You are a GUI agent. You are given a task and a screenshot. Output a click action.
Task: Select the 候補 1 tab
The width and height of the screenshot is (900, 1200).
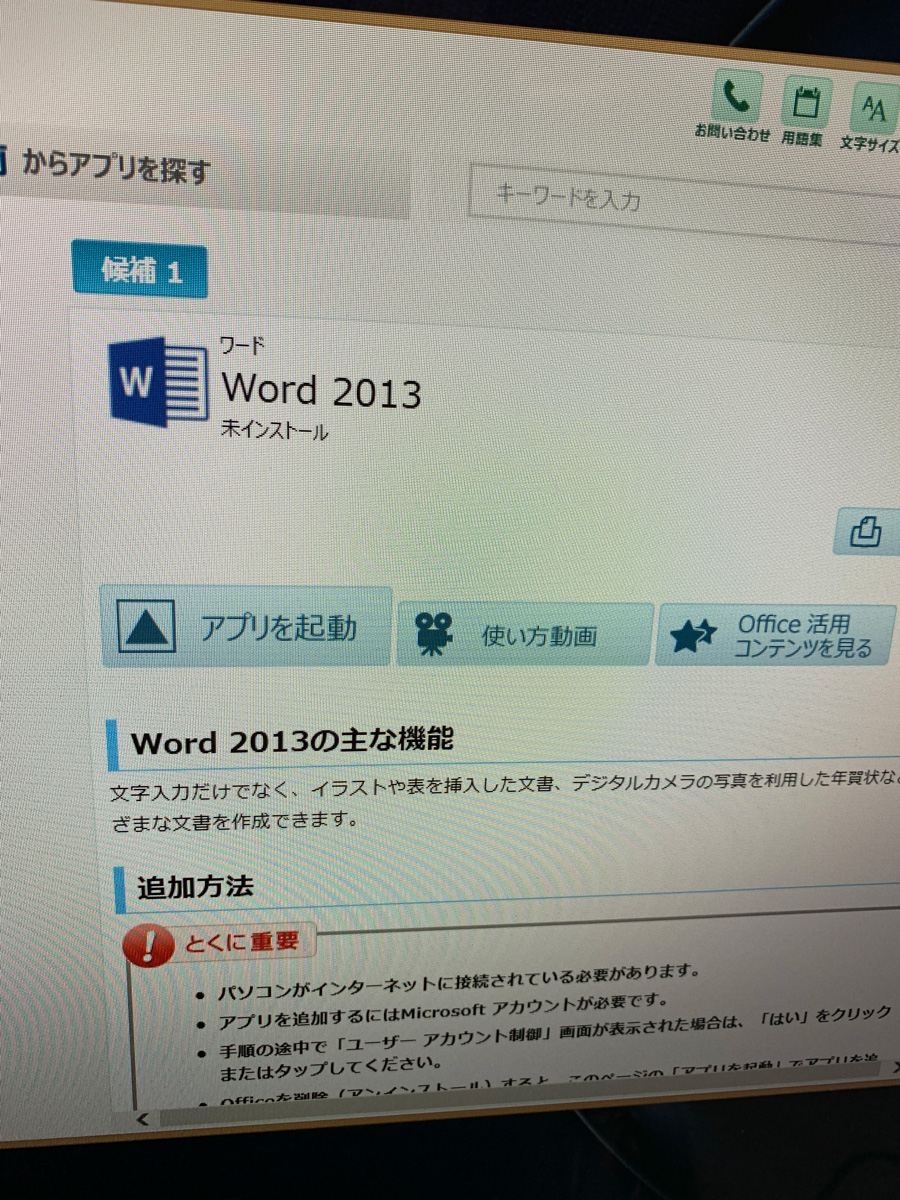click(x=140, y=271)
